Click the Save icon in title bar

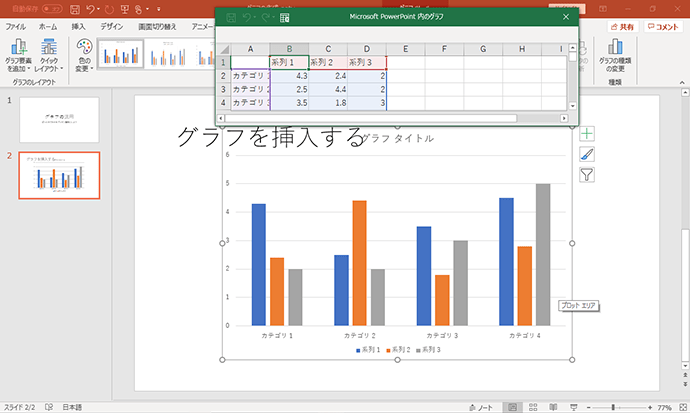75,9
